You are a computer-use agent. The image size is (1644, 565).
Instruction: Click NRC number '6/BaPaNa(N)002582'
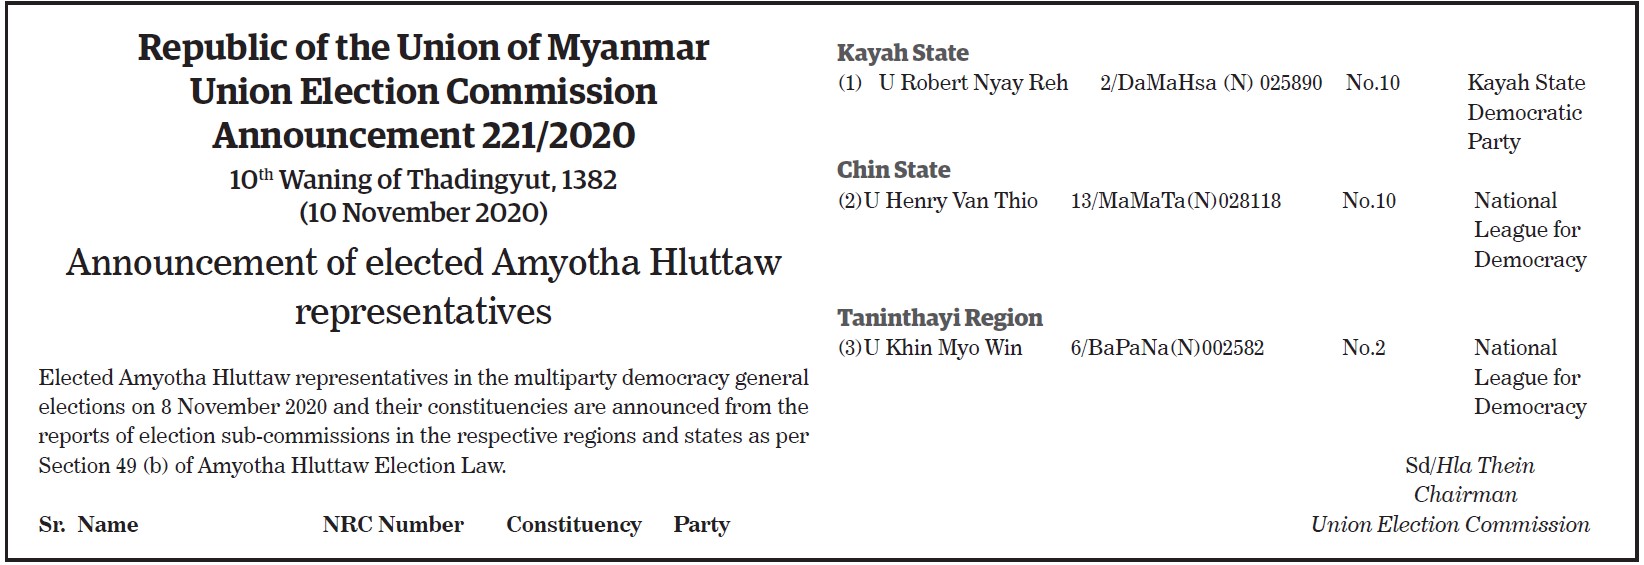(1167, 348)
